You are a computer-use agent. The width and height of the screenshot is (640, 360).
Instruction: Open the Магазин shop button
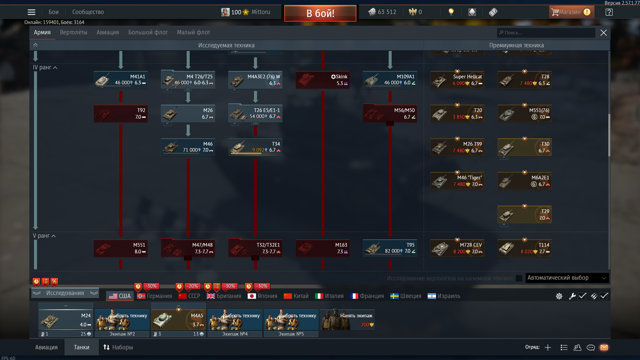click(x=571, y=12)
